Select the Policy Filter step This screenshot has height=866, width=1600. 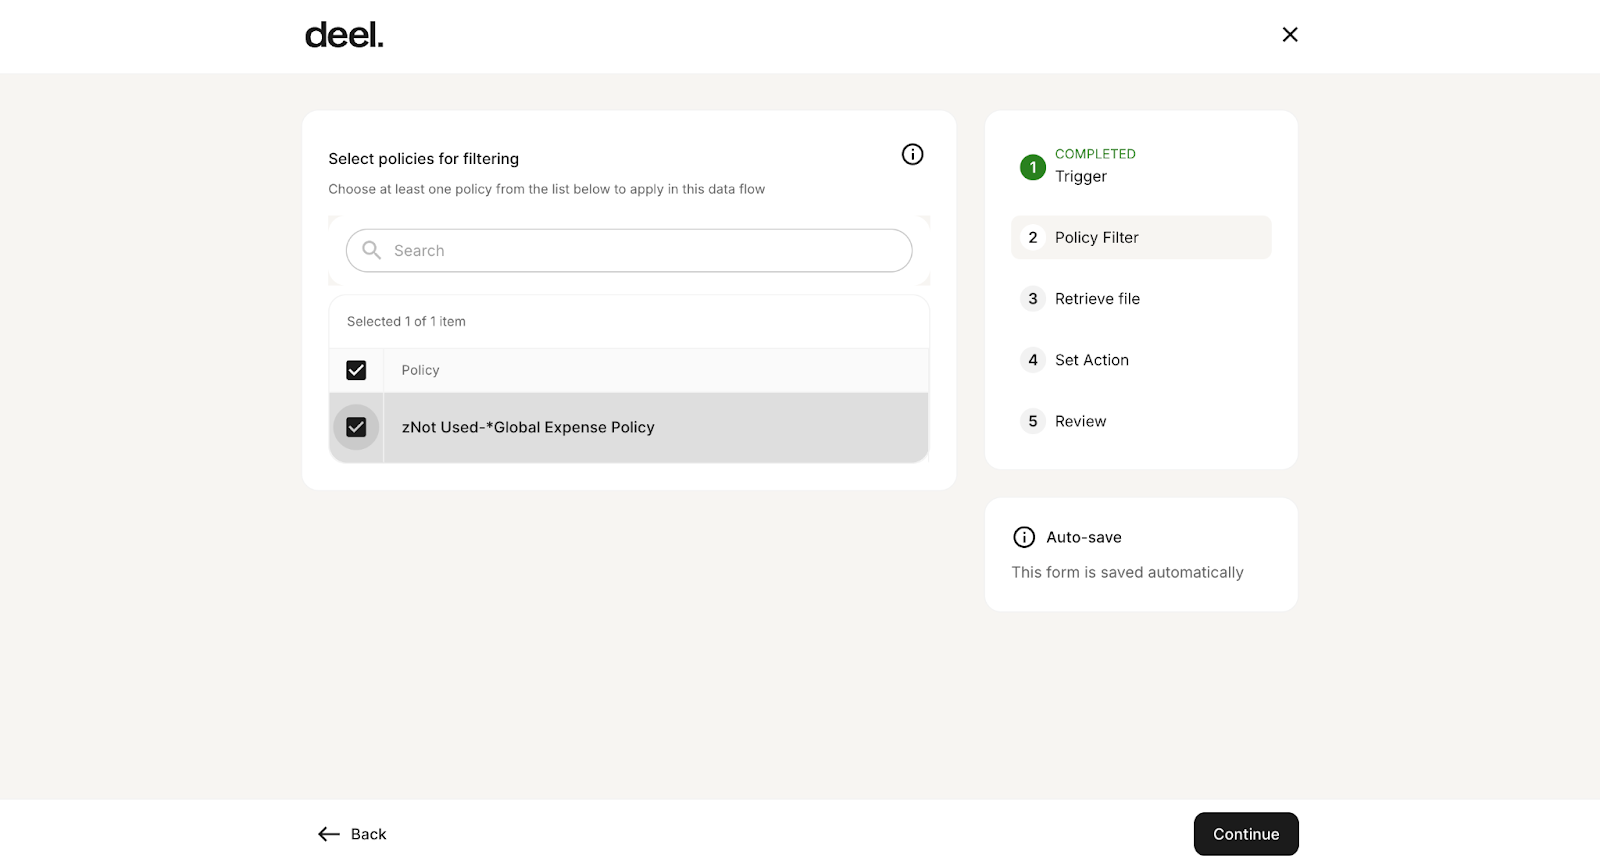coord(1097,238)
